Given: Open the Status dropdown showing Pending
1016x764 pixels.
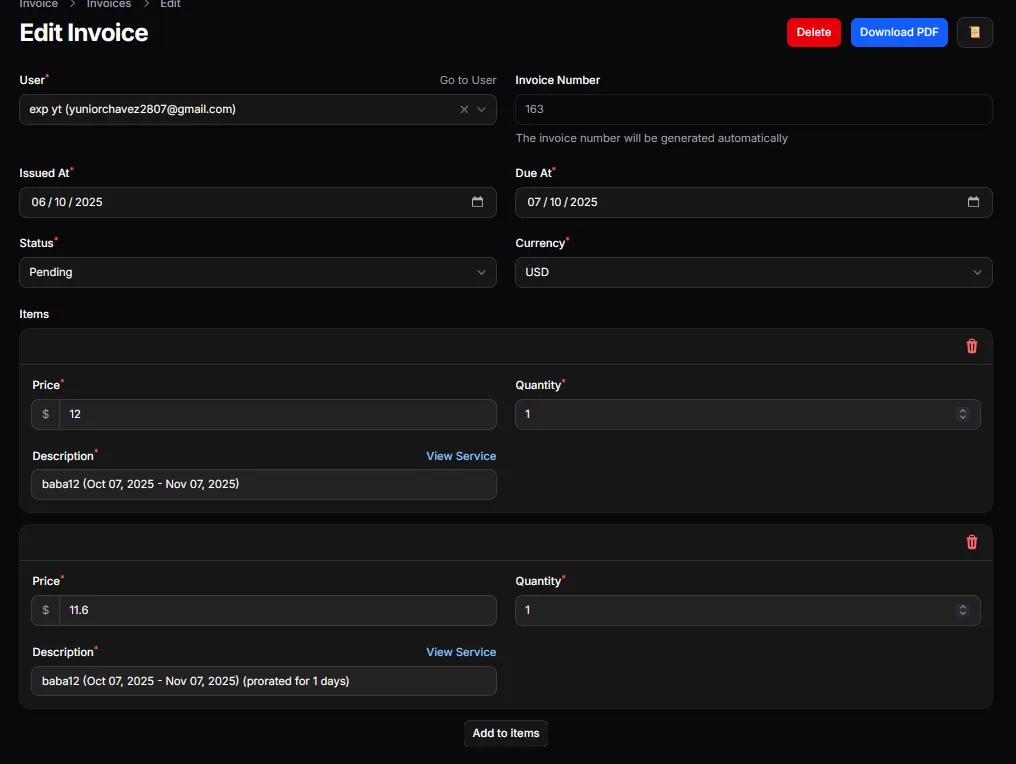Looking at the screenshot, I should [x=257, y=272].
